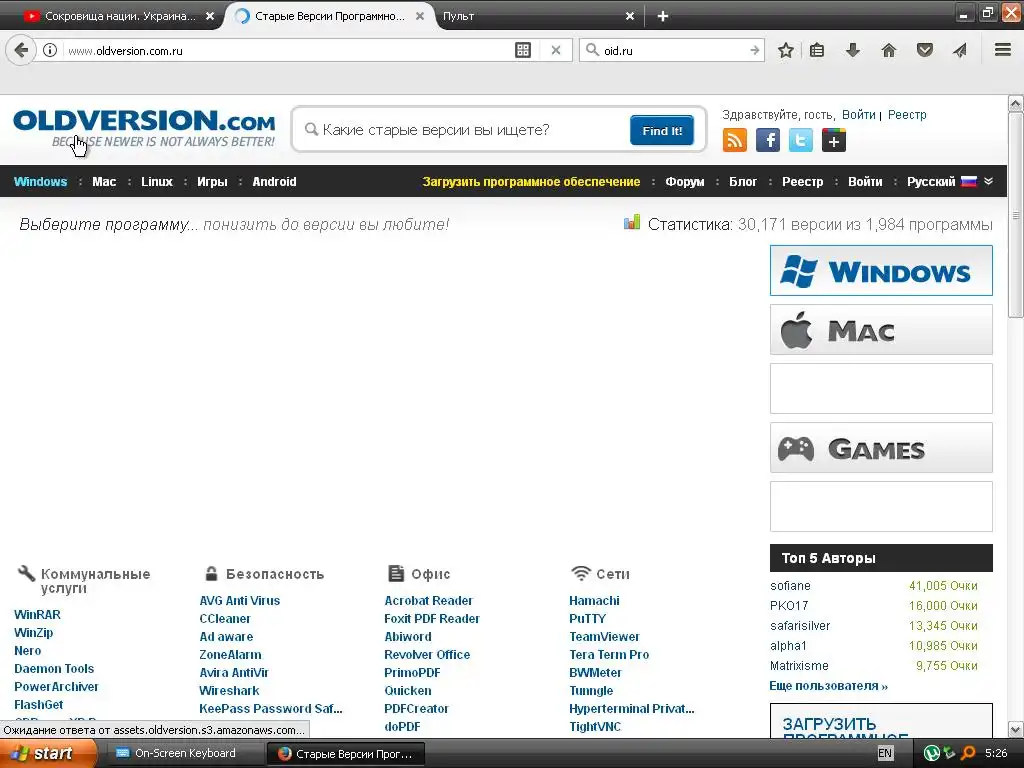Screen dimensions: 1024x768
Task: Select Mac in site navigation
Action: (x=104, y=182)
